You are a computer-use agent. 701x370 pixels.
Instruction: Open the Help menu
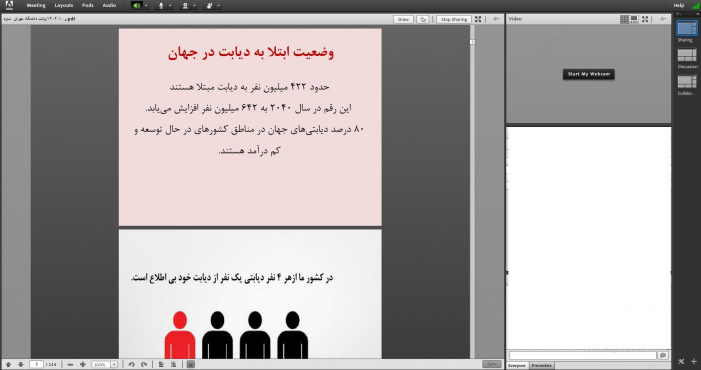tap(679, 5)
